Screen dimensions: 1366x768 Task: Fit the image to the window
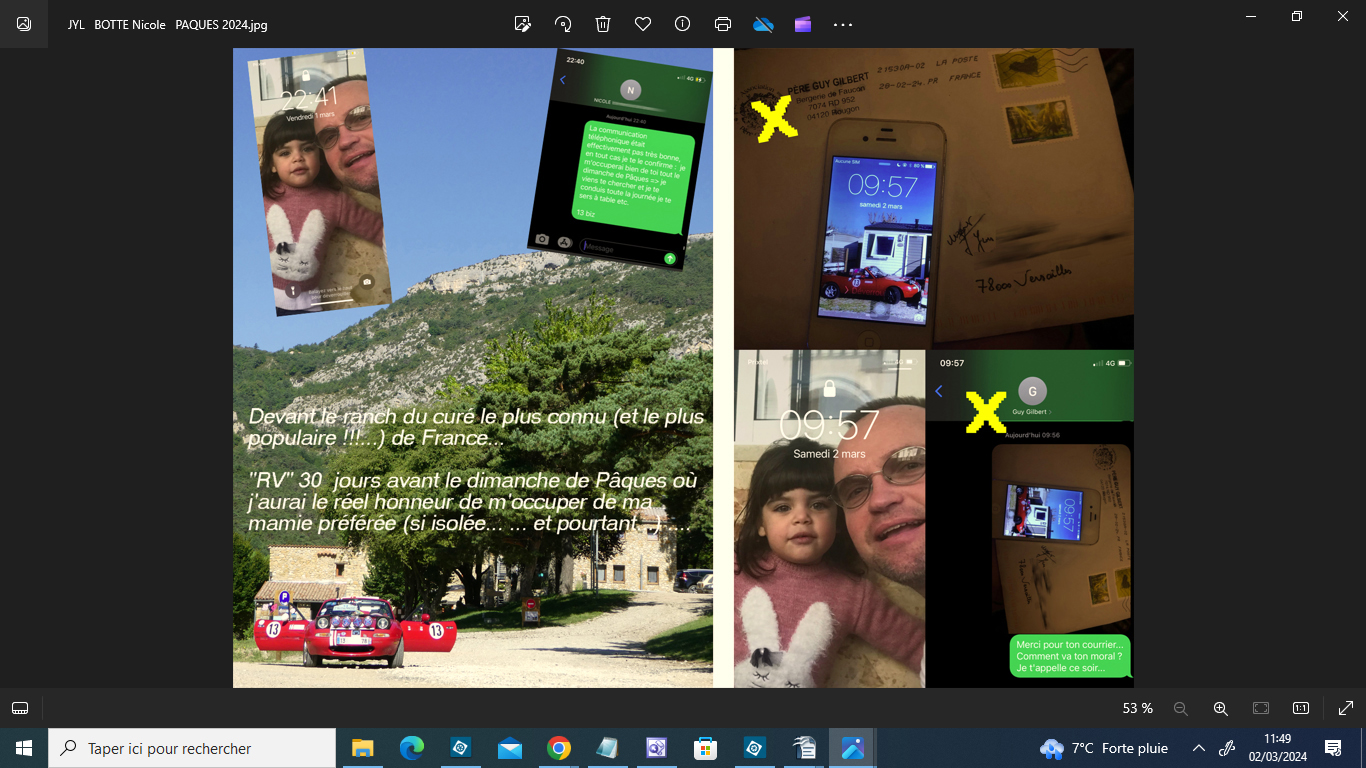click(x=1261, y=708)
